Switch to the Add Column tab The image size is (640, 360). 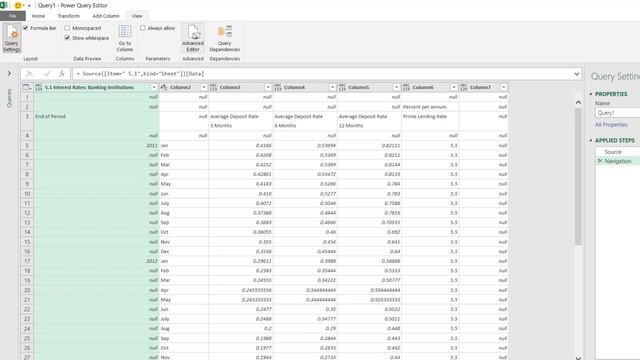pos(106,16)
